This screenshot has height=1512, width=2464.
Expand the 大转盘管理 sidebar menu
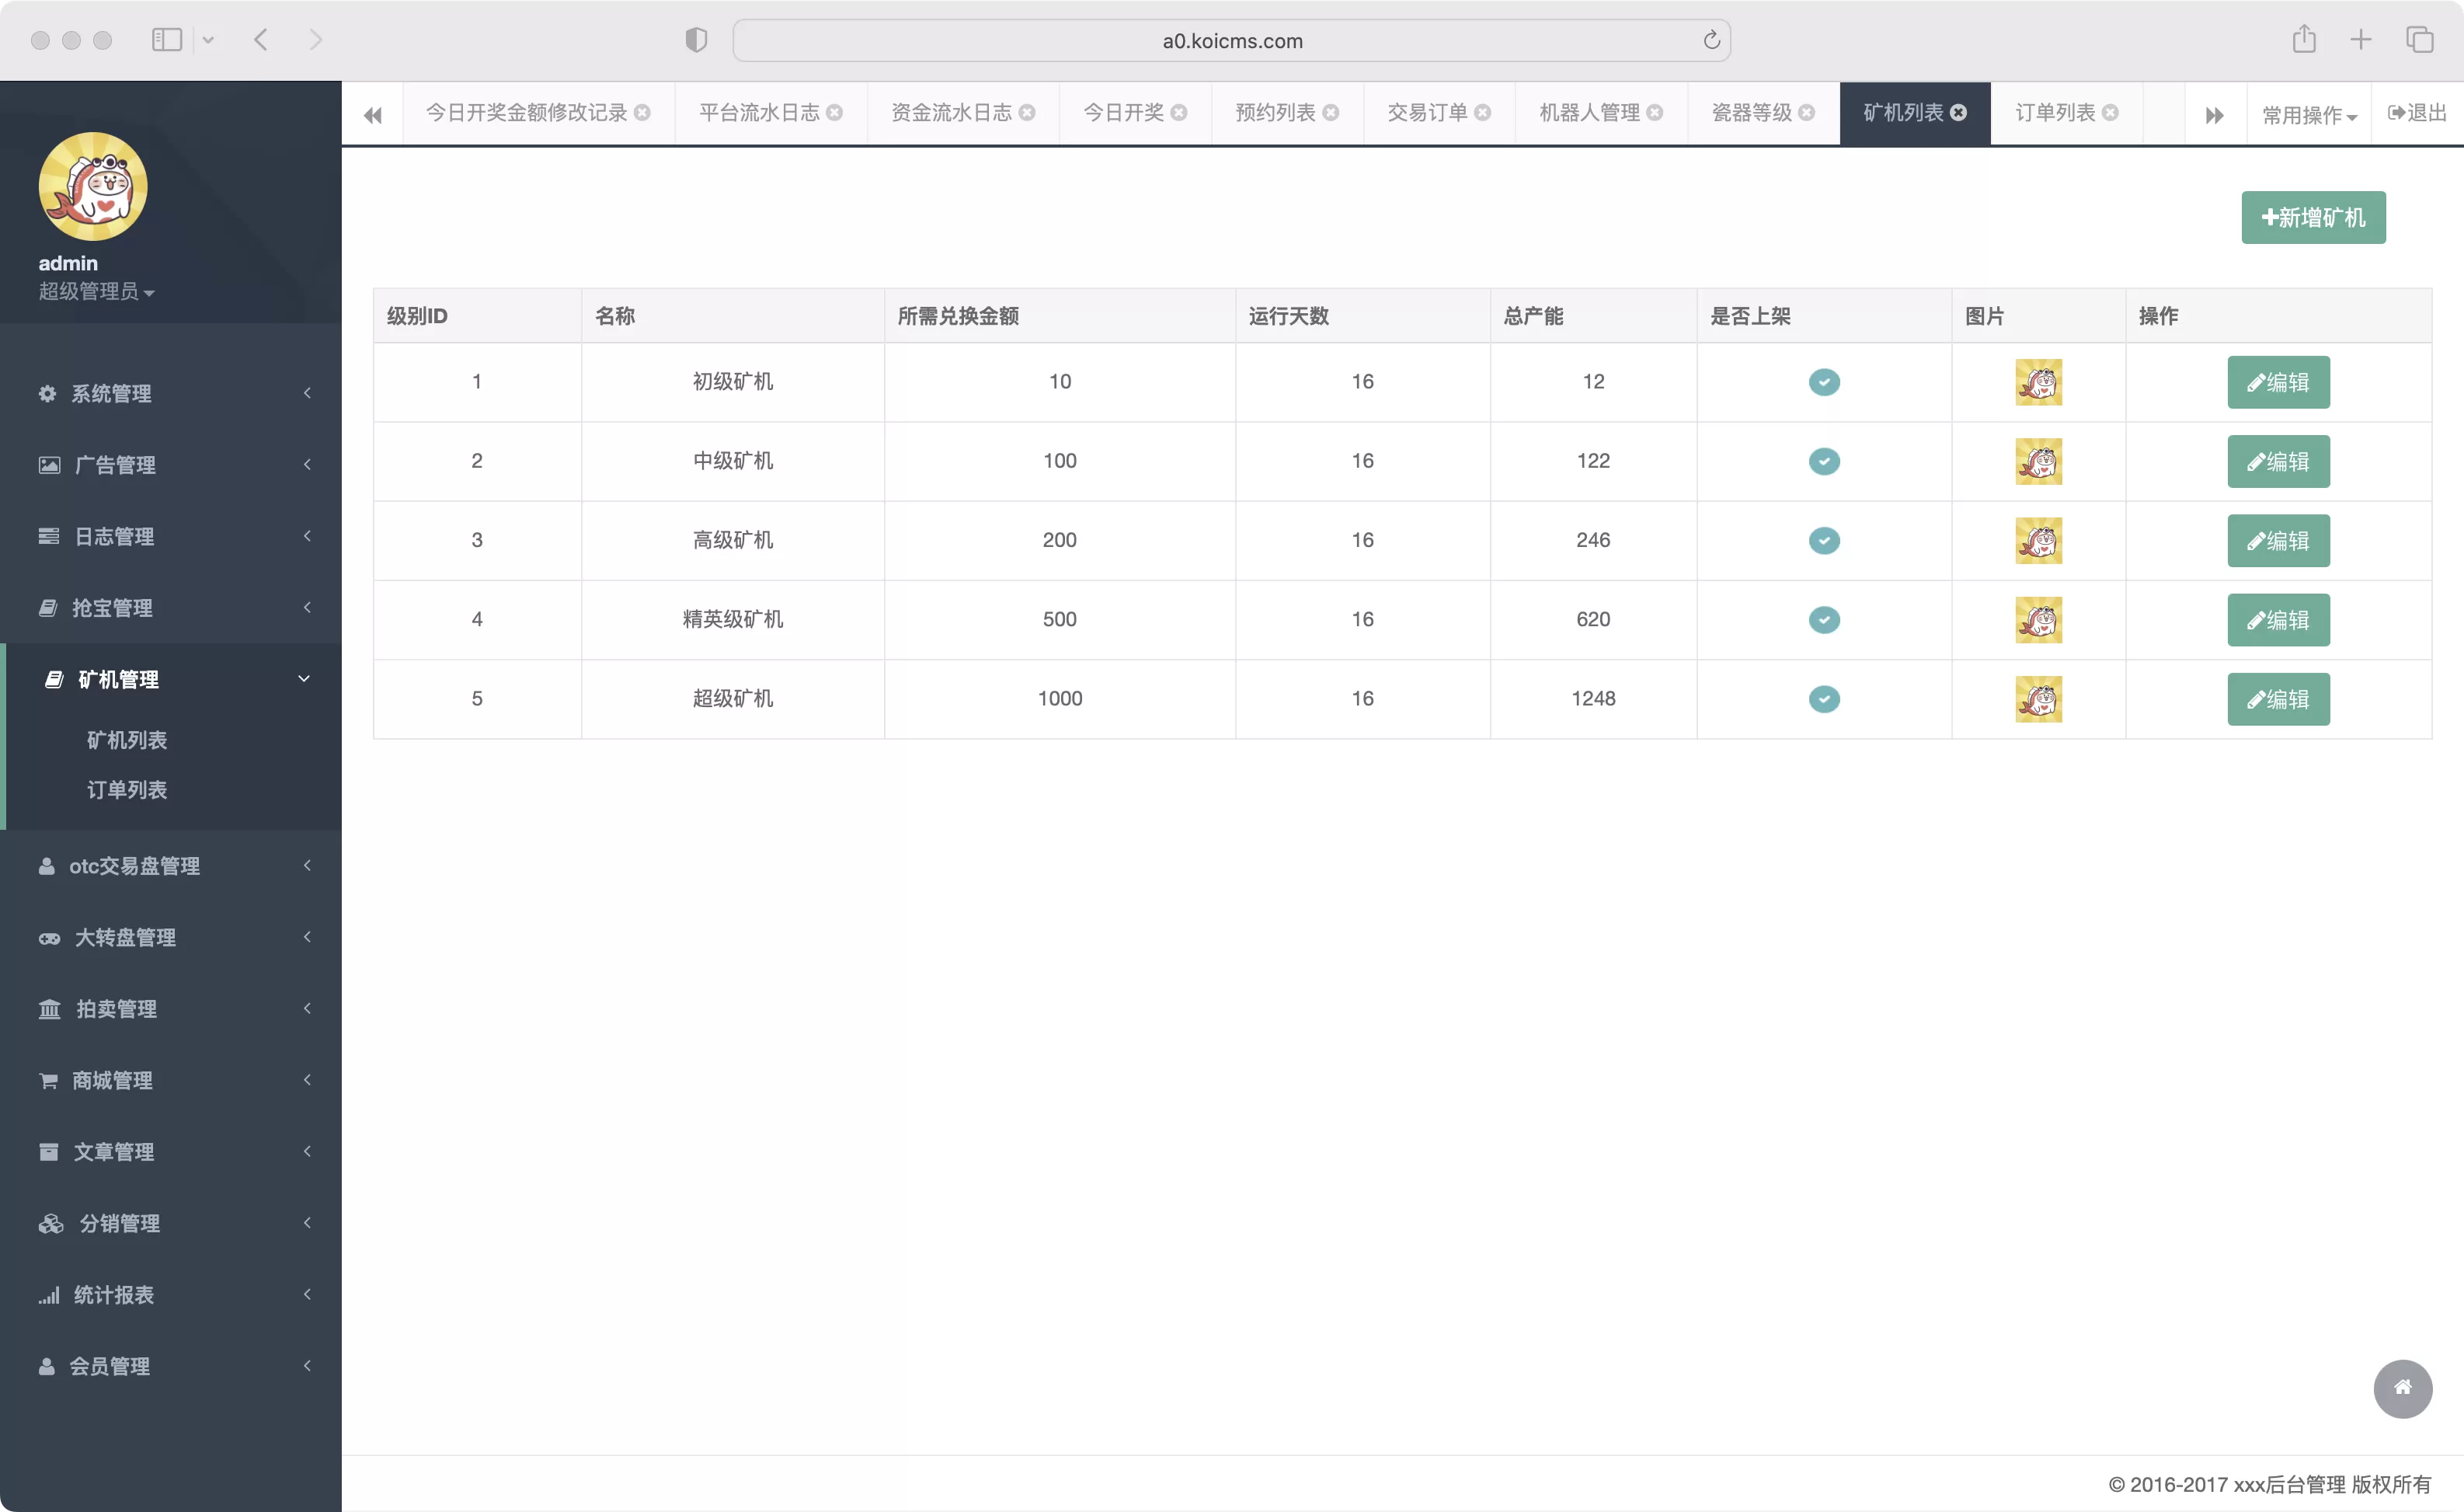point(171,937)
